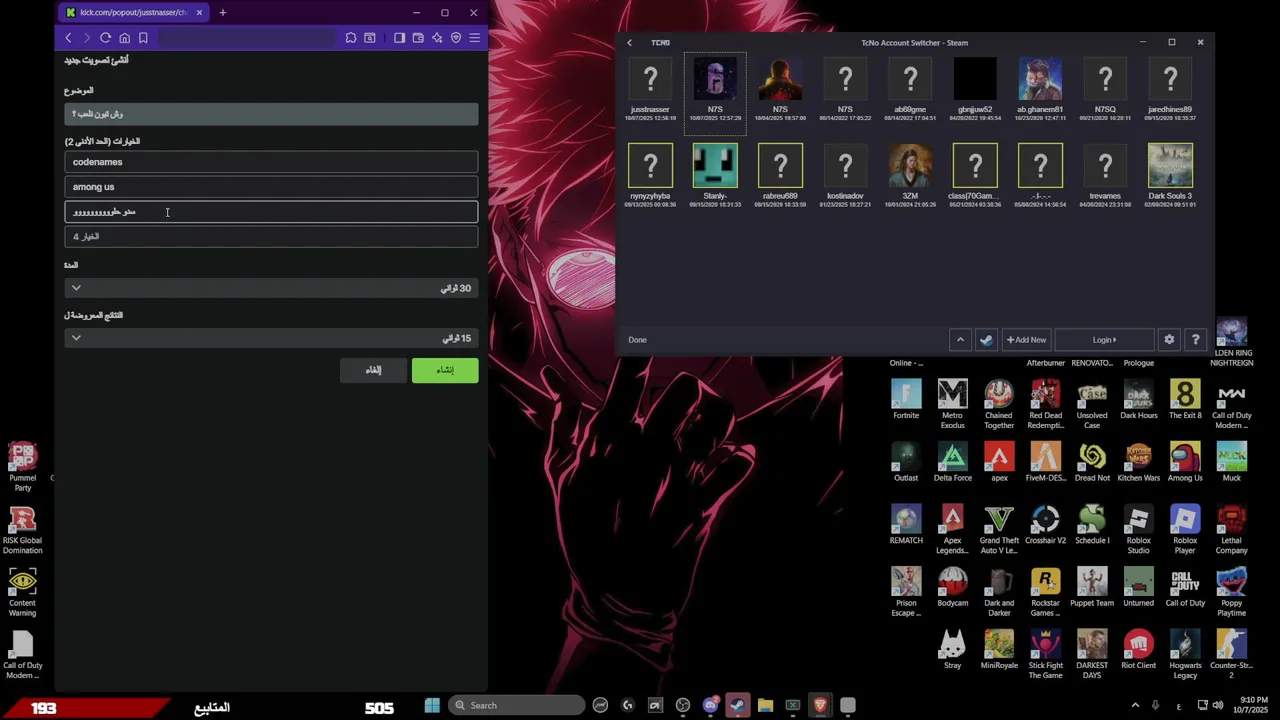Open Riot Client desktop shortcut
The image size is (1280, 720).
(1138, 650)
